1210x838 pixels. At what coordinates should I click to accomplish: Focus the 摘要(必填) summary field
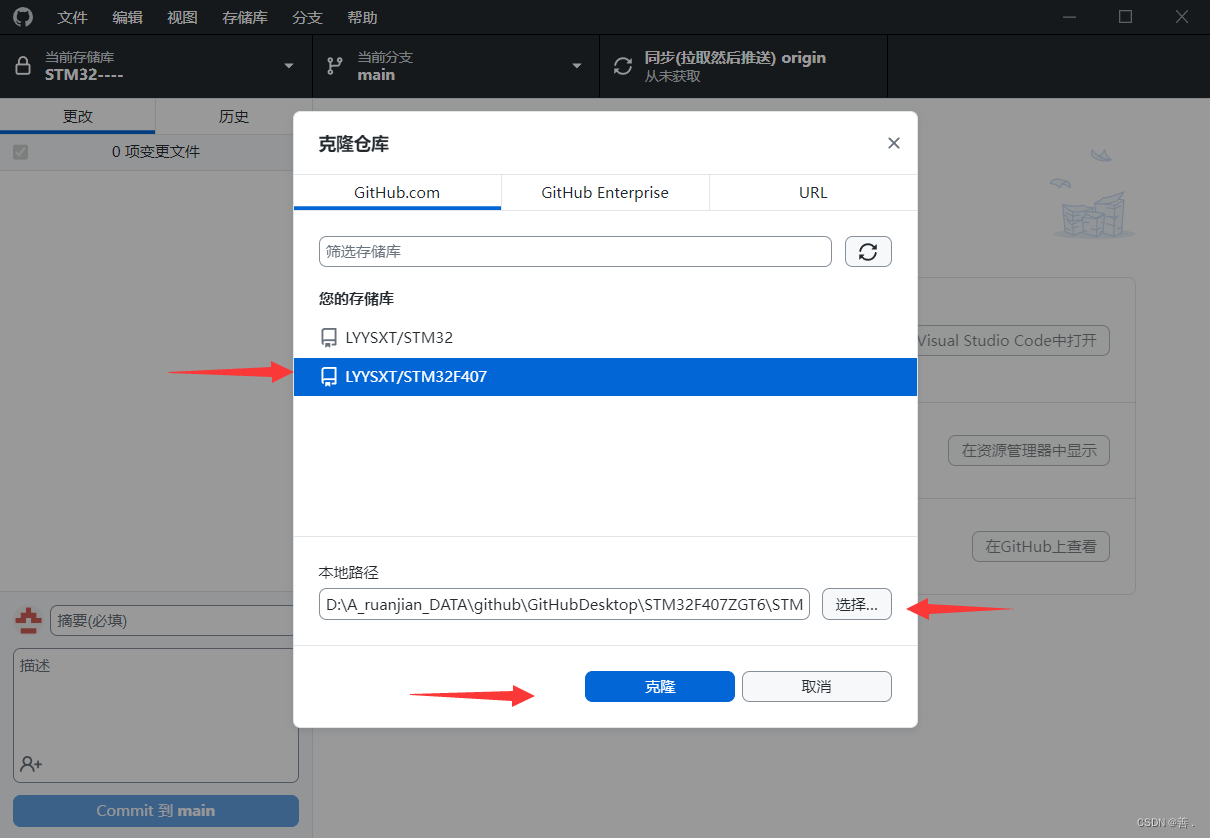click(x=172, y=620)
